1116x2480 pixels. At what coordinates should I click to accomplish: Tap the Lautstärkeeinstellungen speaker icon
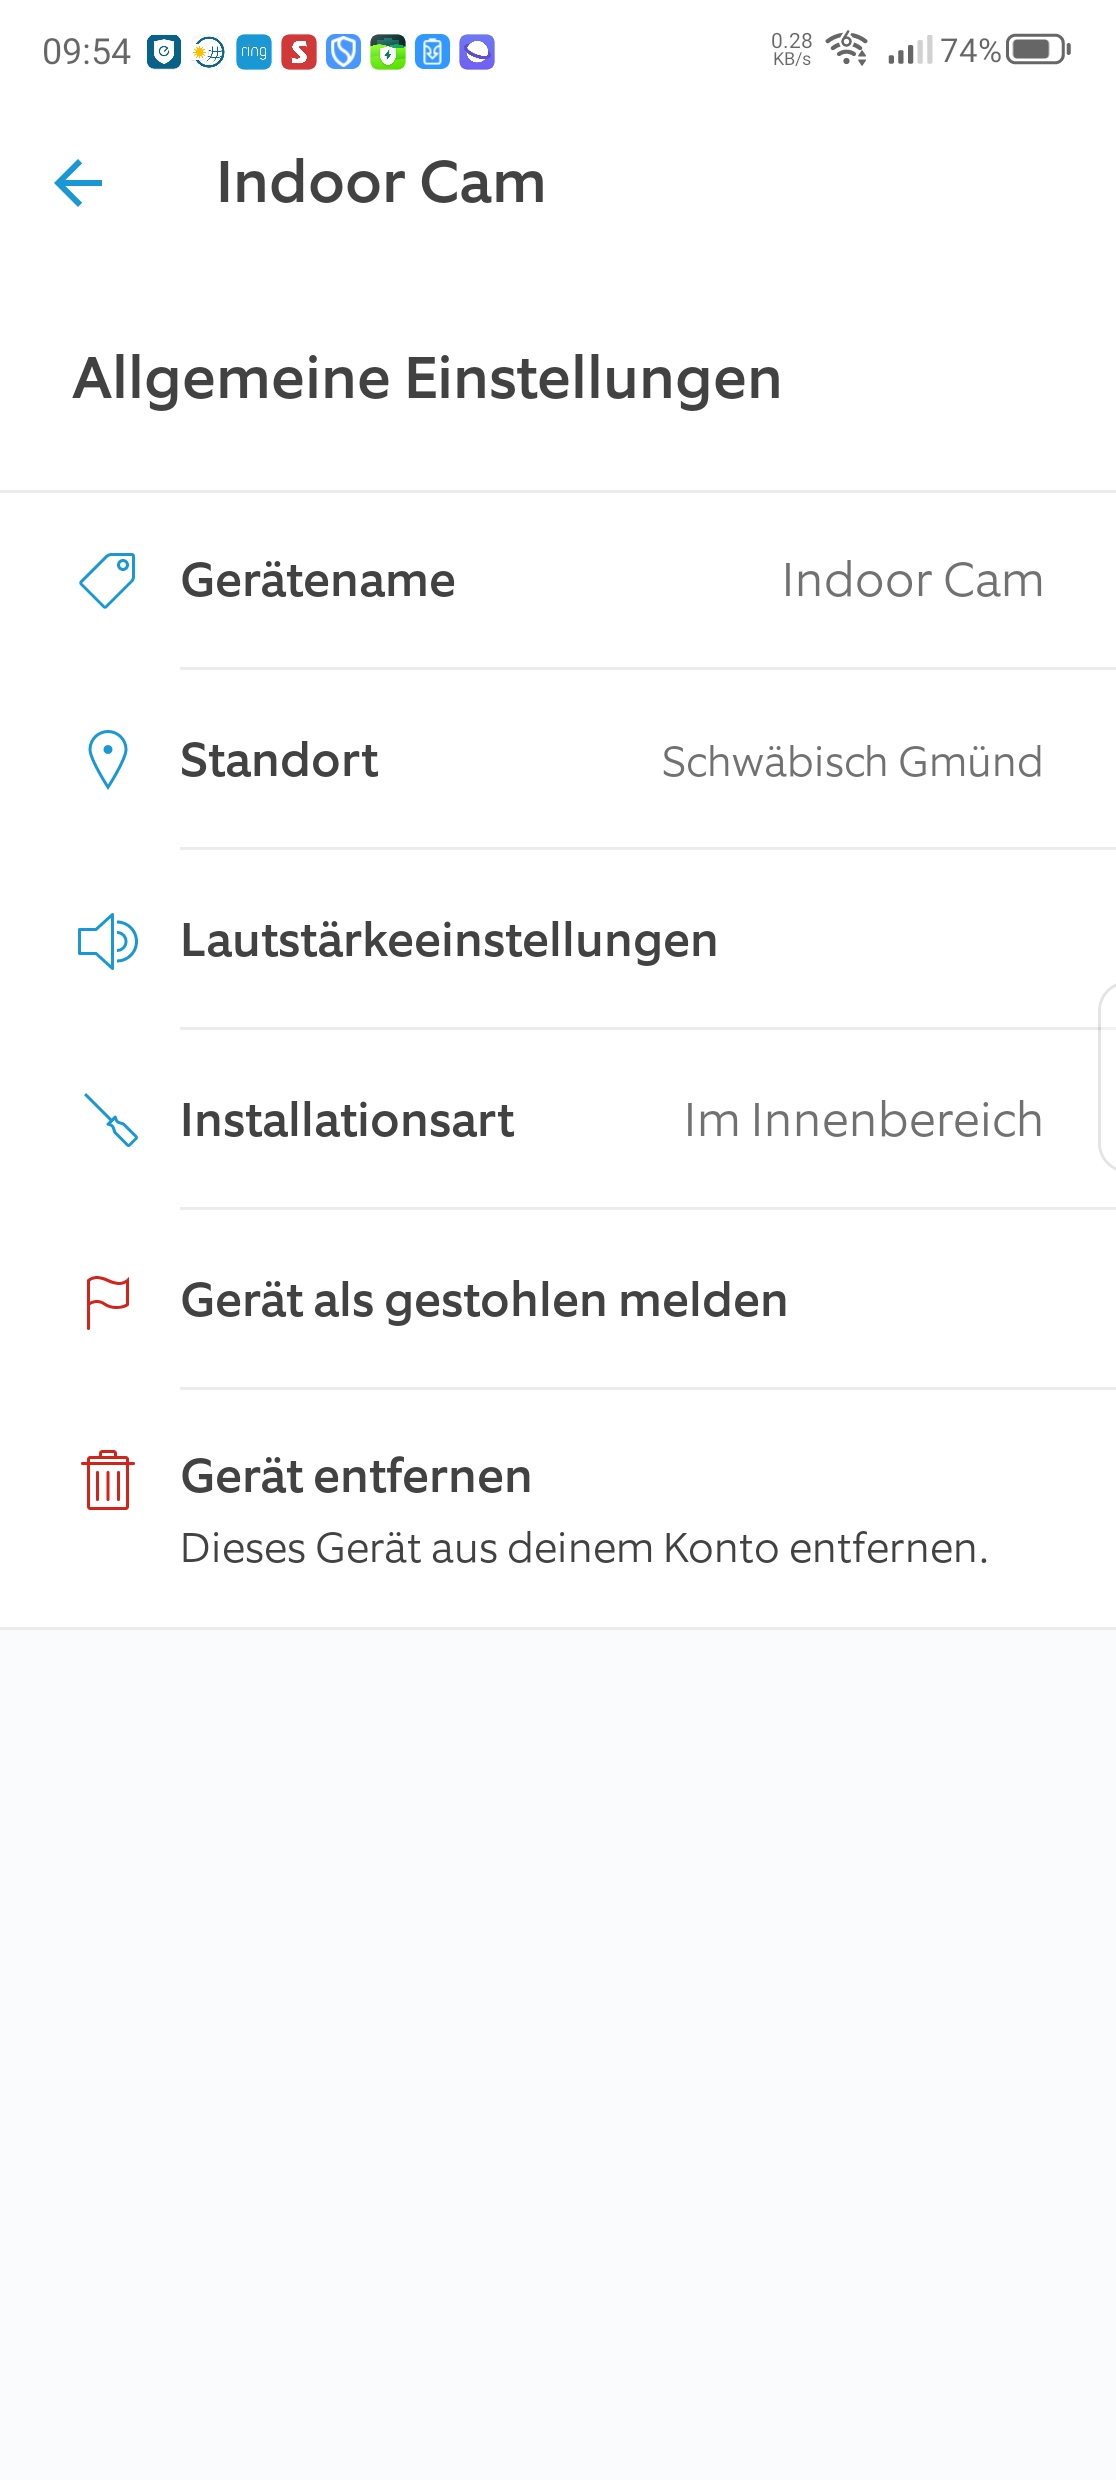click(108, 941)
